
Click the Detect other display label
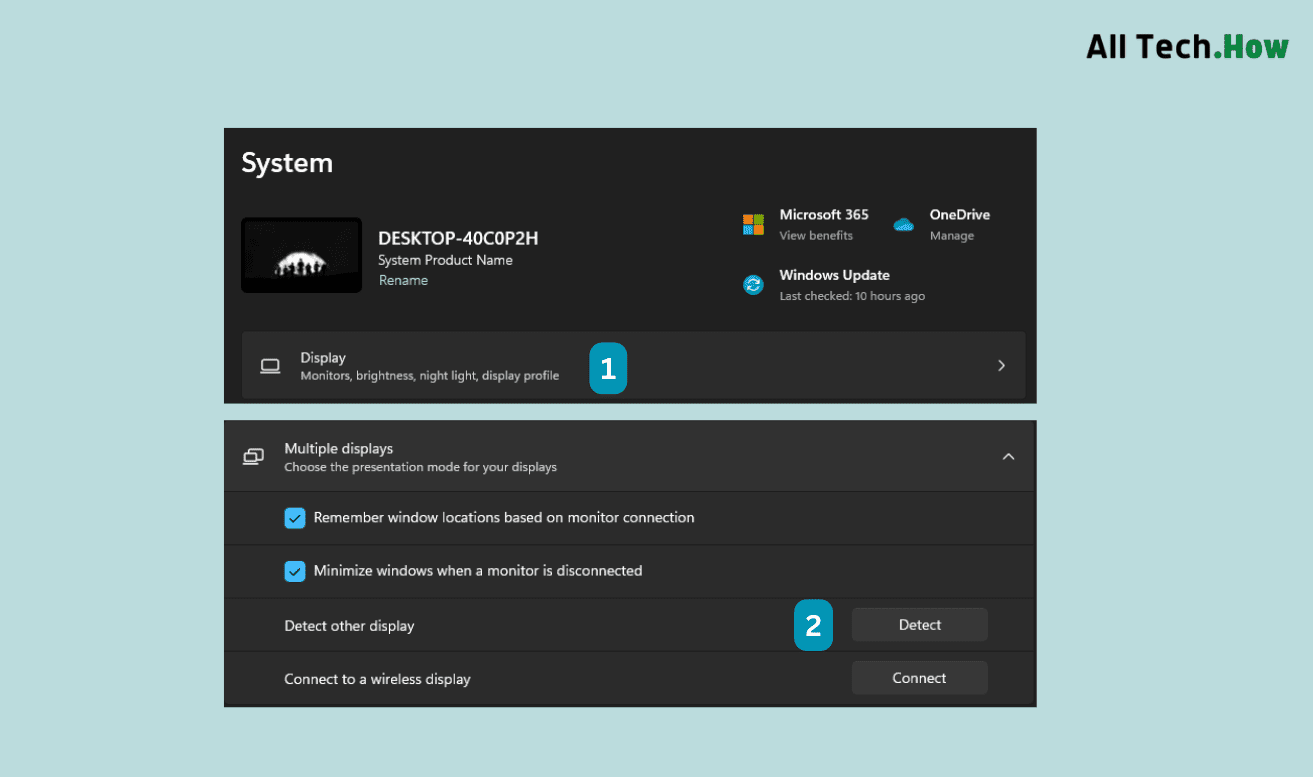coord(349,626)
